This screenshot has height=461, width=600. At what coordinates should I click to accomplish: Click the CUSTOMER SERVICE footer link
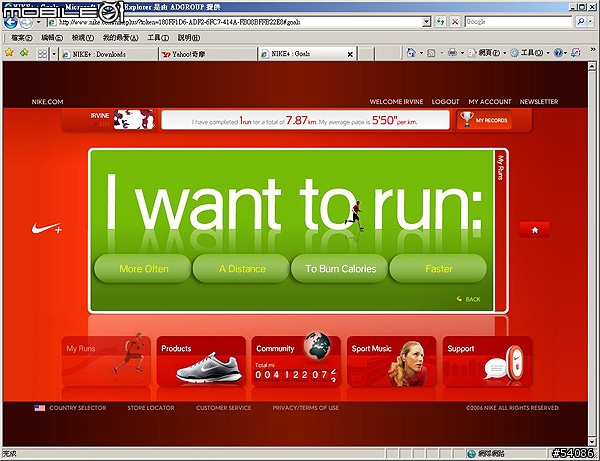click(x=223, y=408)
